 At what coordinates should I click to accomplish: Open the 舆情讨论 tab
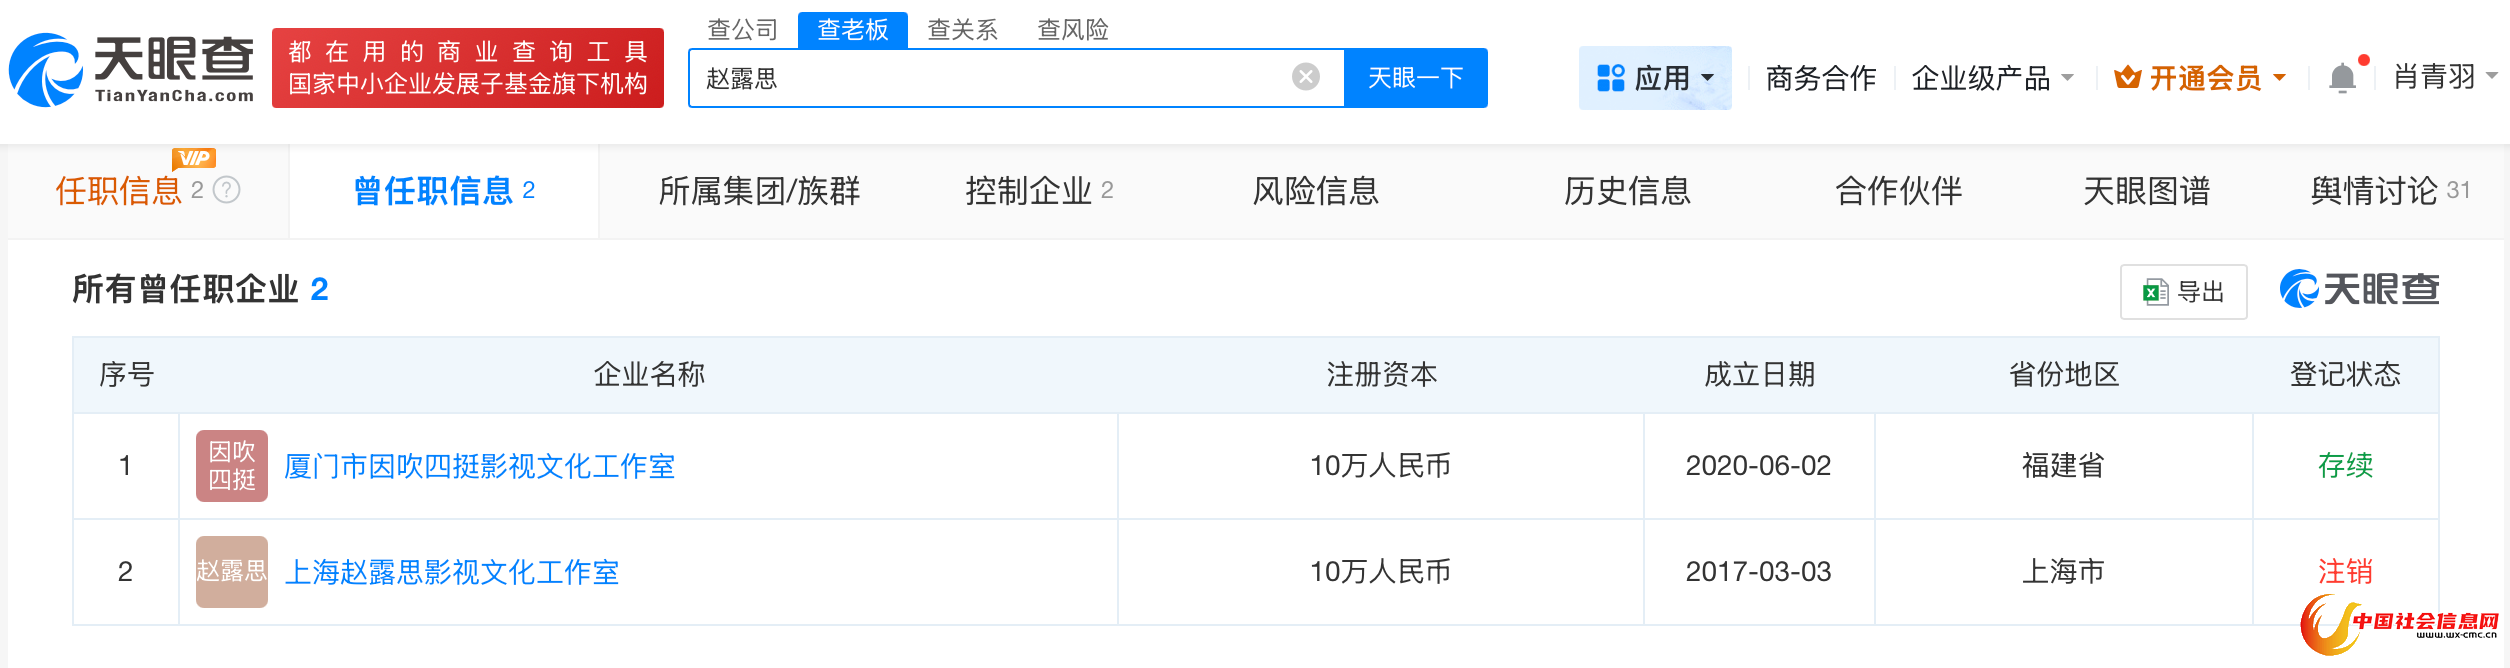[2389, 191]
